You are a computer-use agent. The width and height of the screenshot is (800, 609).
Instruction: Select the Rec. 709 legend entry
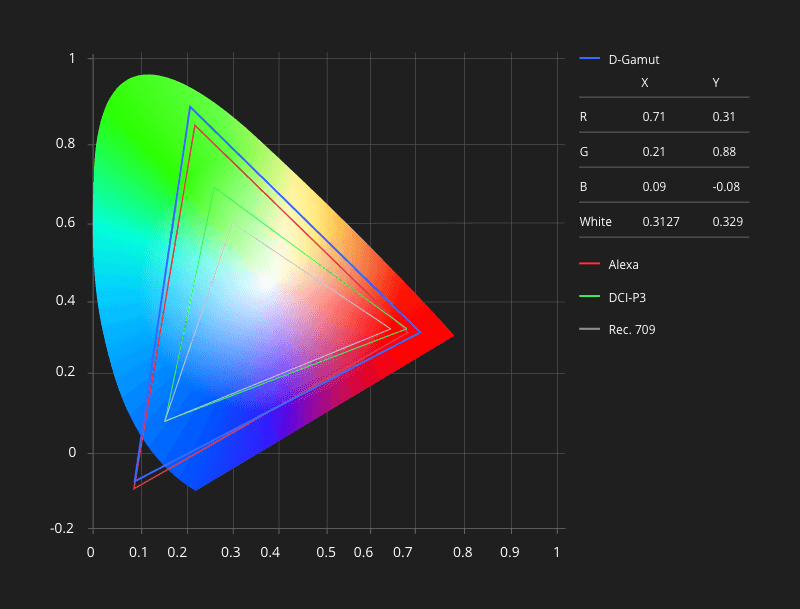click(x=617, y=329)
